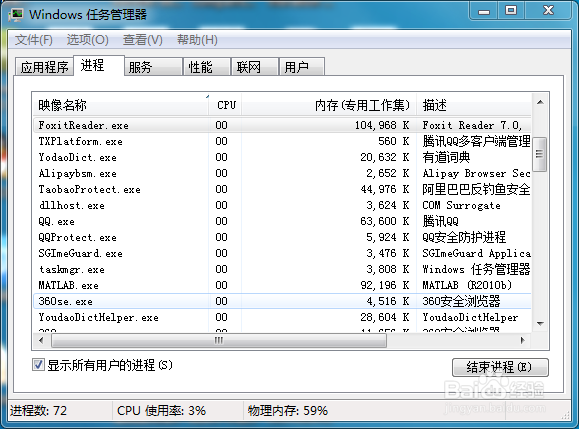The height and width of the screenshot is (429, 579).
Task: Select the QQ.exe process
Action: 282,222
